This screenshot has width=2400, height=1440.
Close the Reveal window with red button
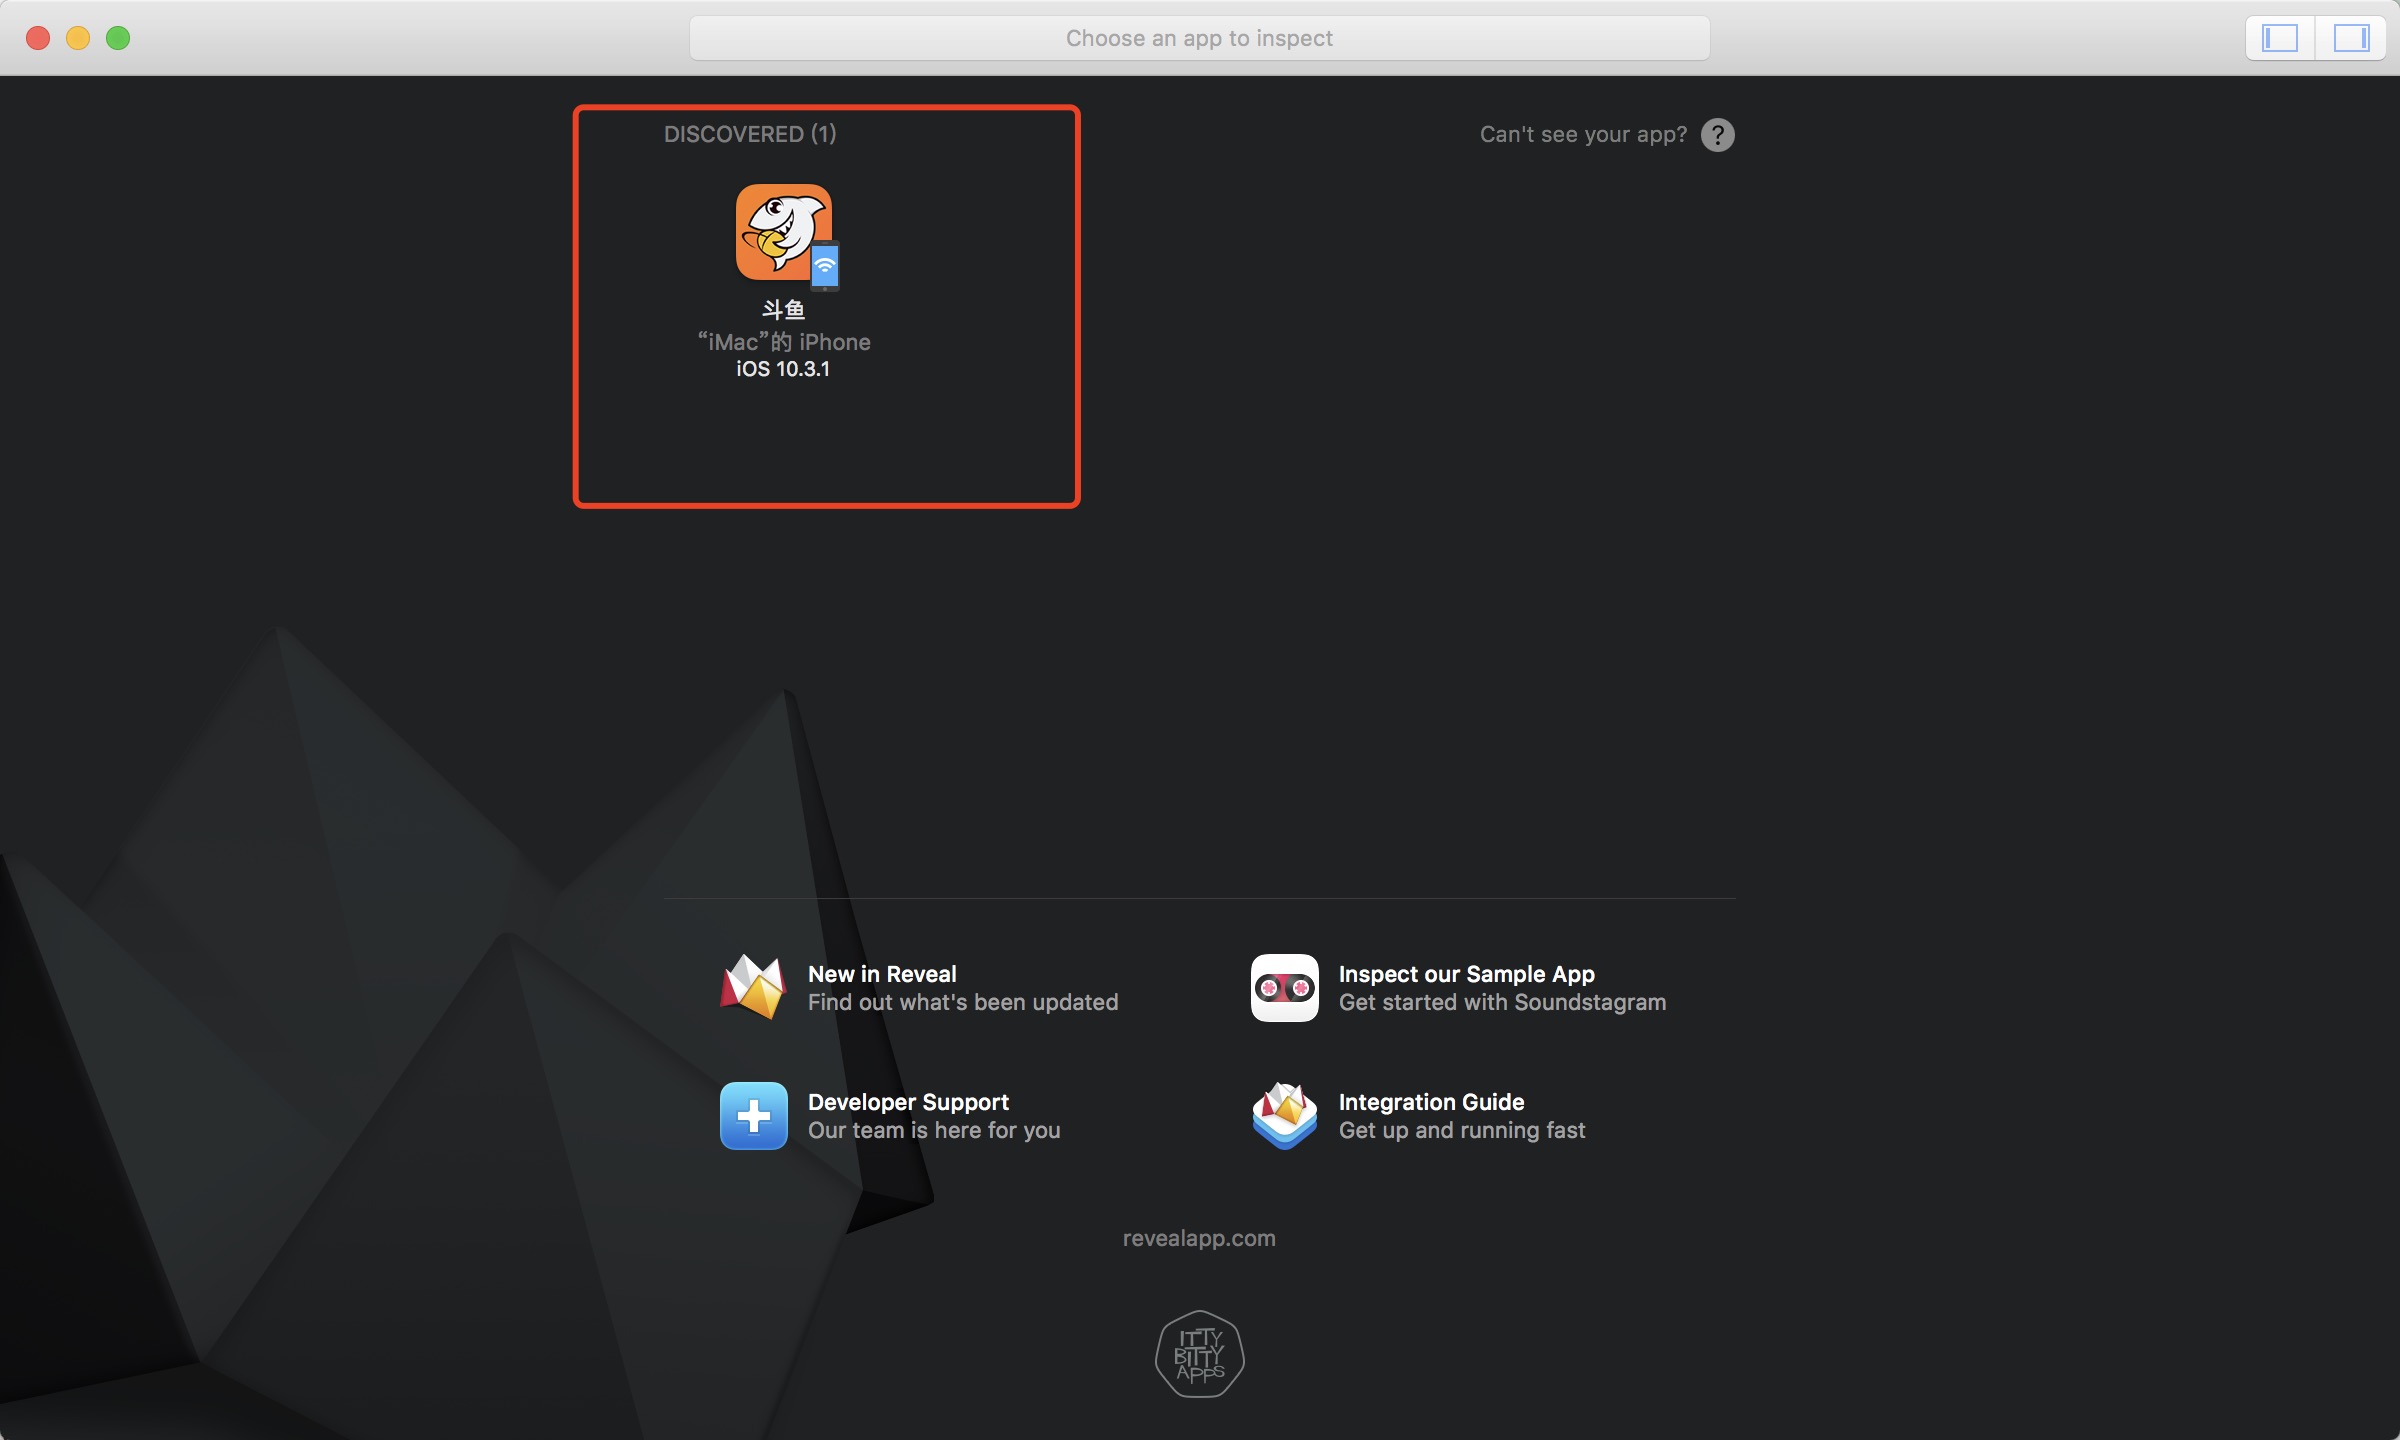[38, 38]
